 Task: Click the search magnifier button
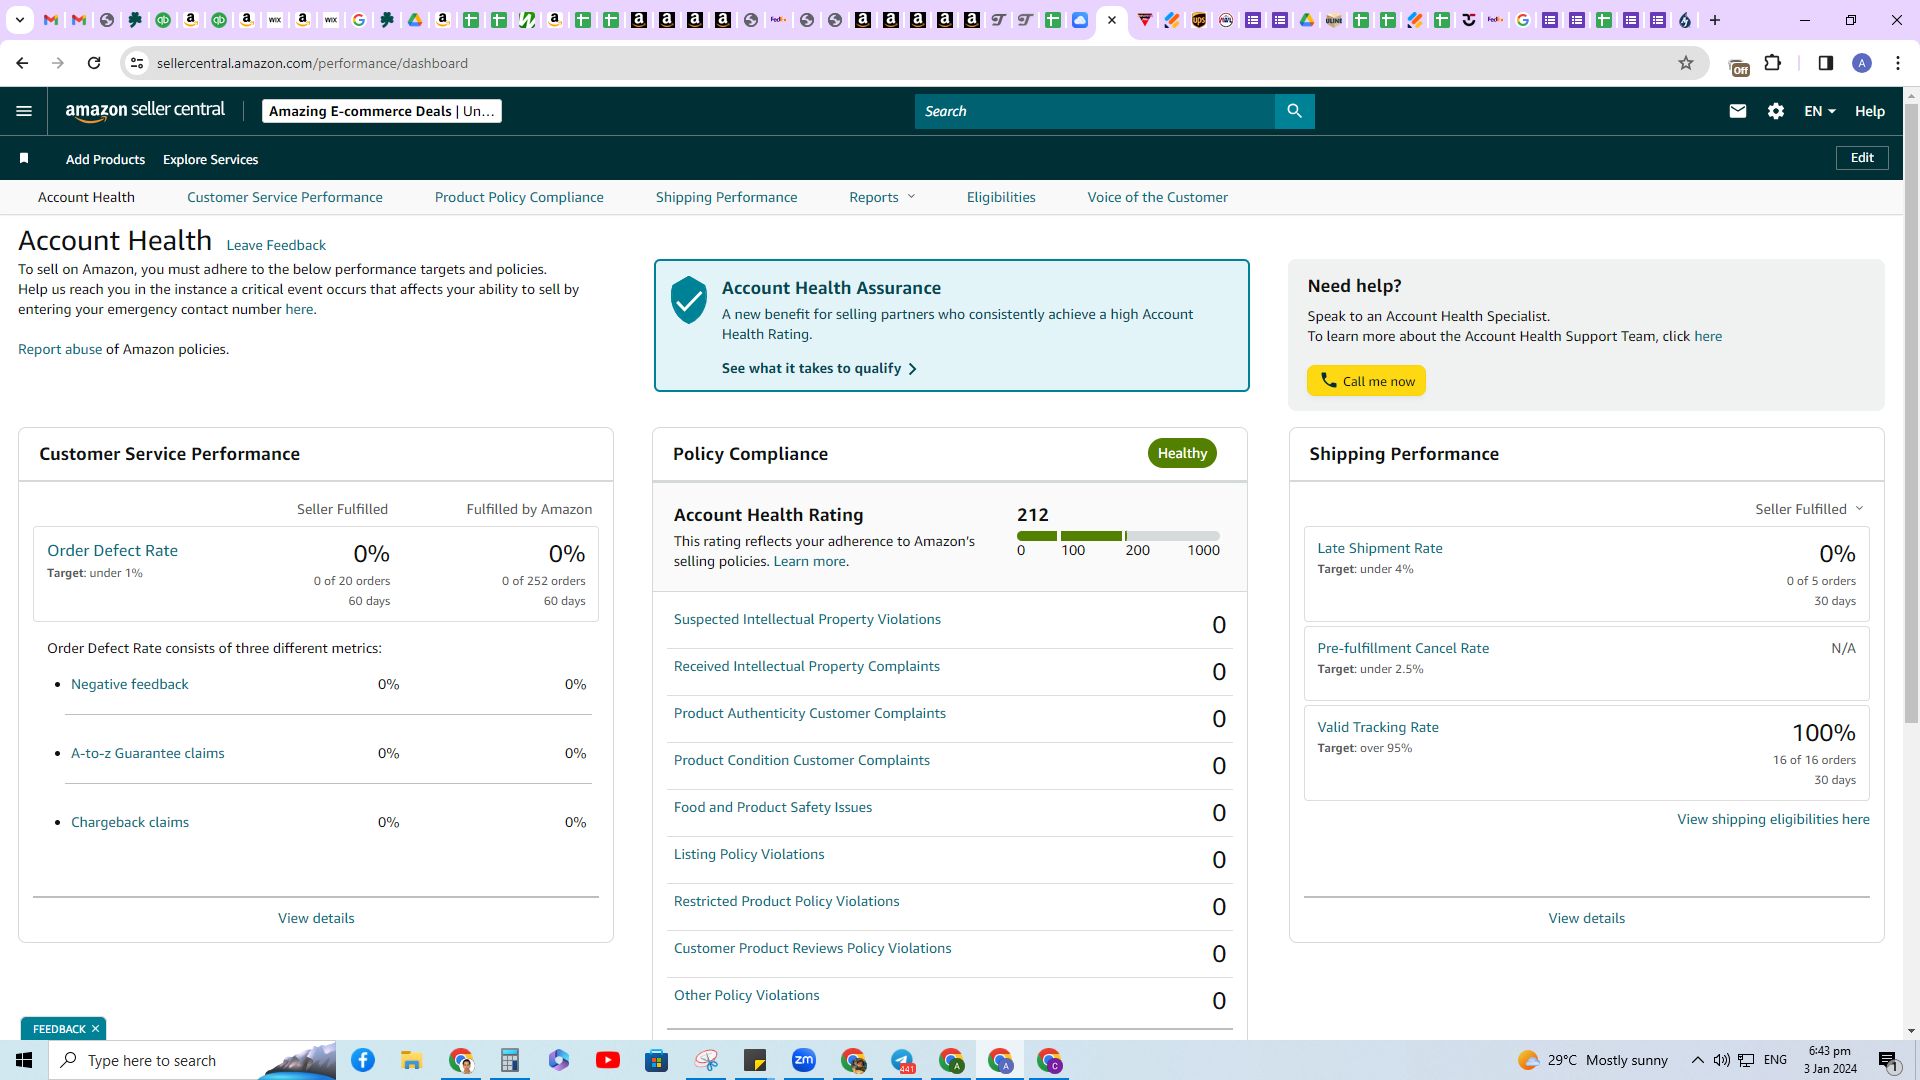click(x=1294, y=111)
